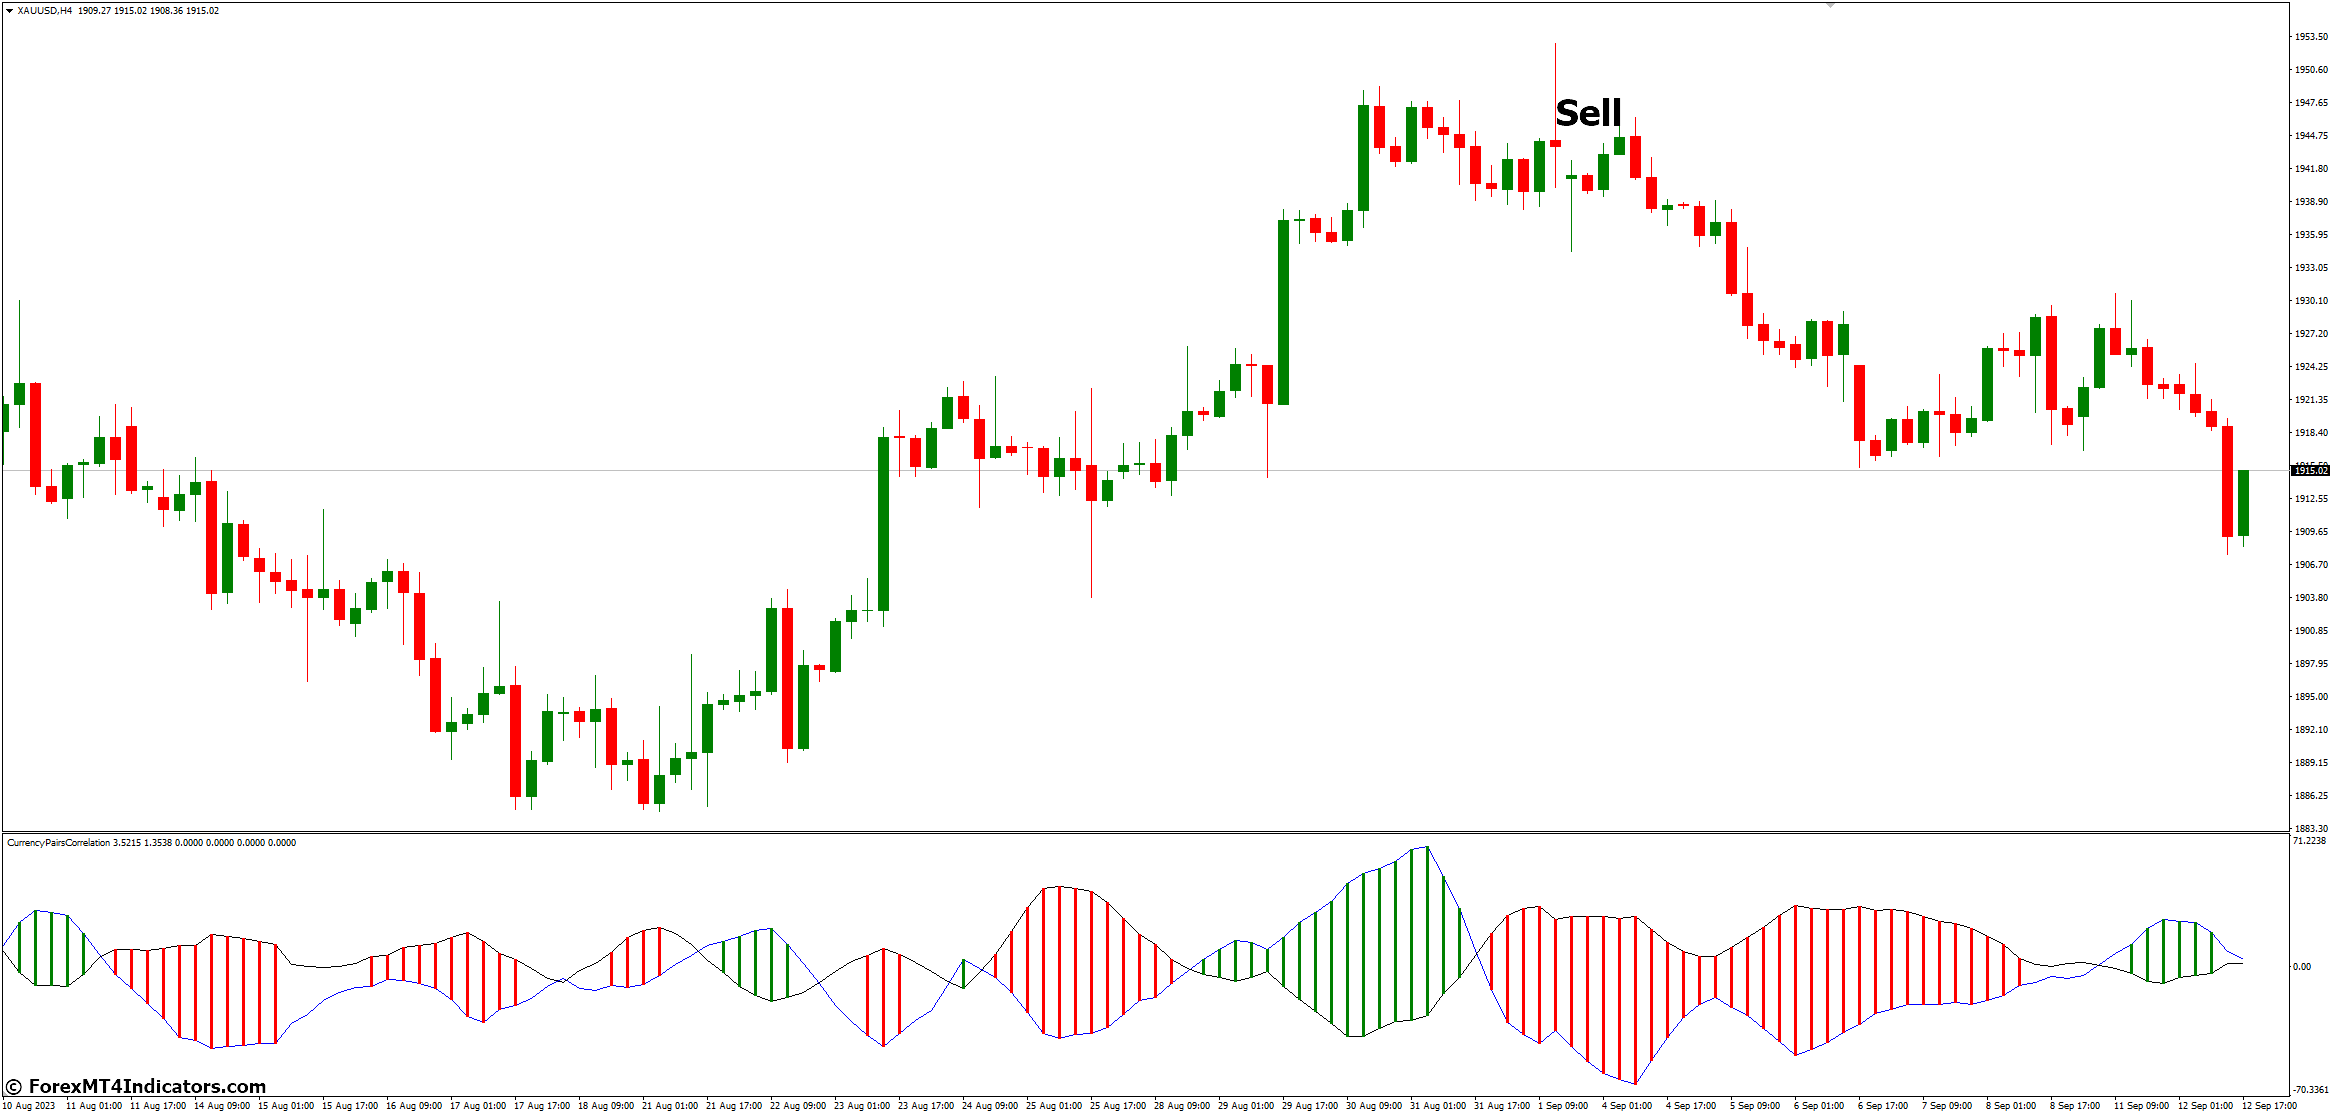Click the last green candle on chart
This screenshot has width=2330, height=1113.
[2243, 503]
